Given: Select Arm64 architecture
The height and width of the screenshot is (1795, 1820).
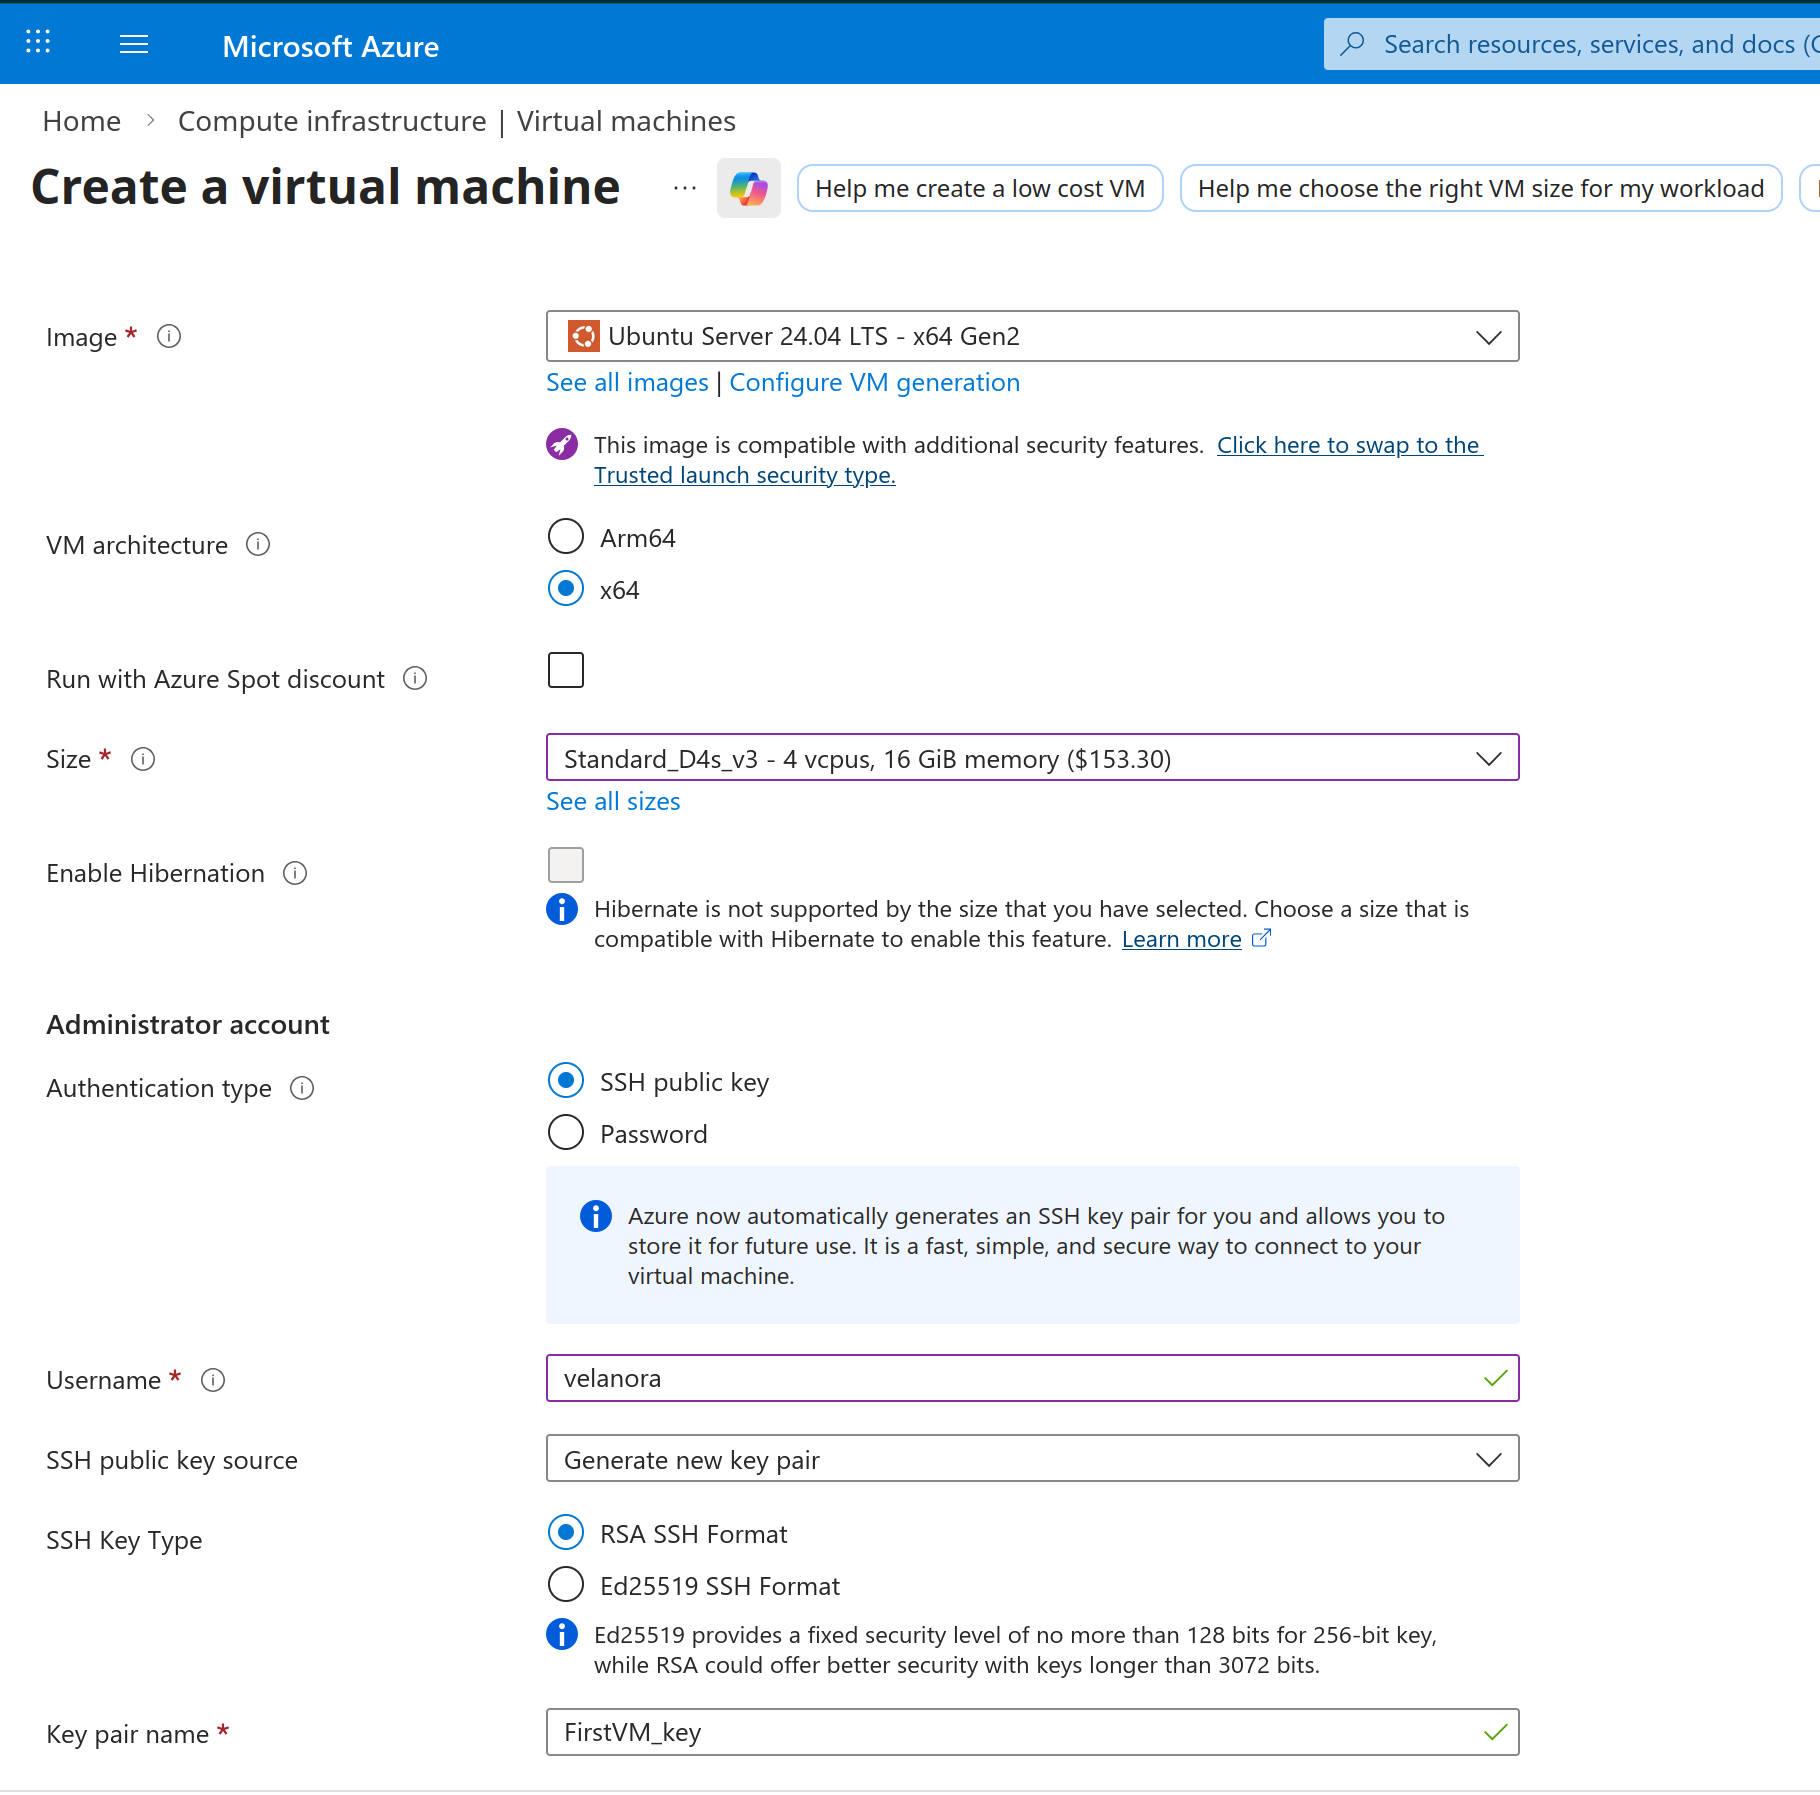Looking at the screenshot, I should 566,537.
